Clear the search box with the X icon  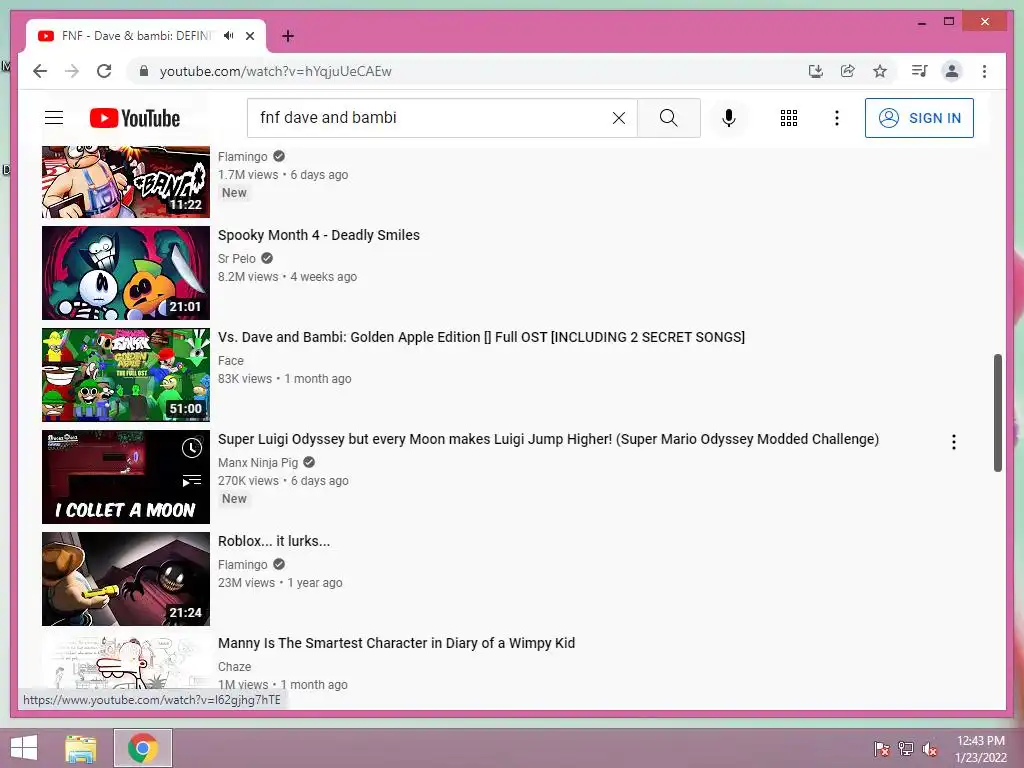click(x=618, y=118)
